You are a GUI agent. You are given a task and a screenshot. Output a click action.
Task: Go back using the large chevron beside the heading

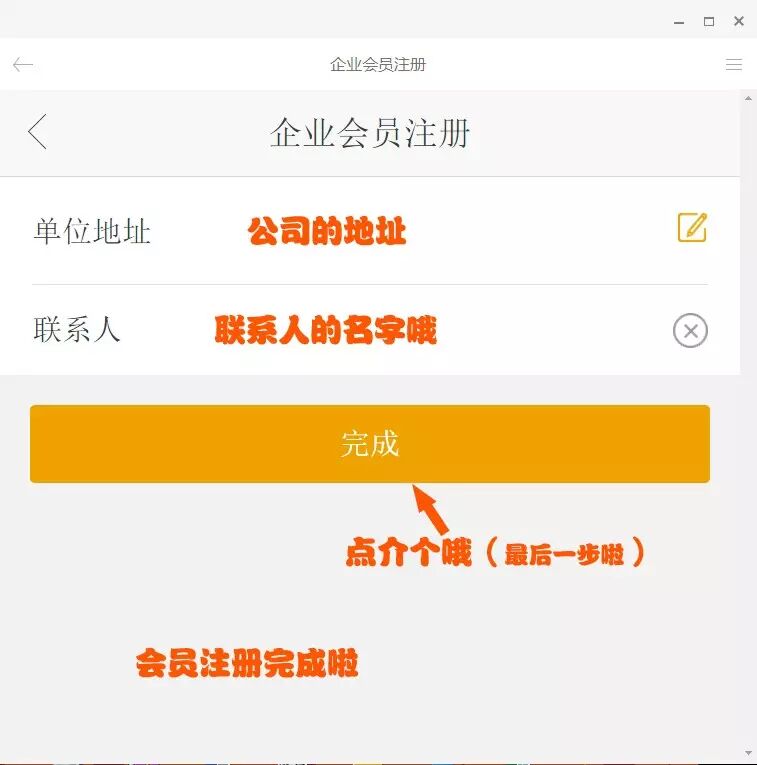pyautogui.click(x=38, y=132)
